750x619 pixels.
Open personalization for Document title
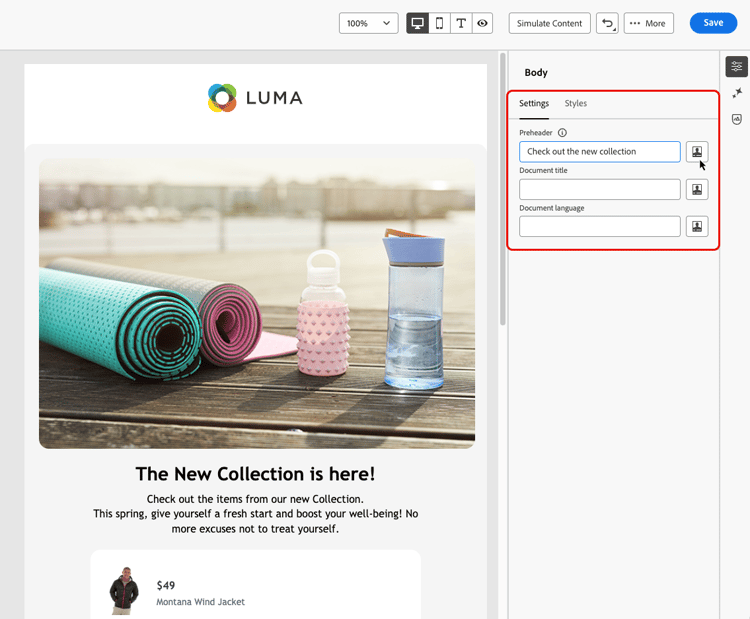pos(697,189)
